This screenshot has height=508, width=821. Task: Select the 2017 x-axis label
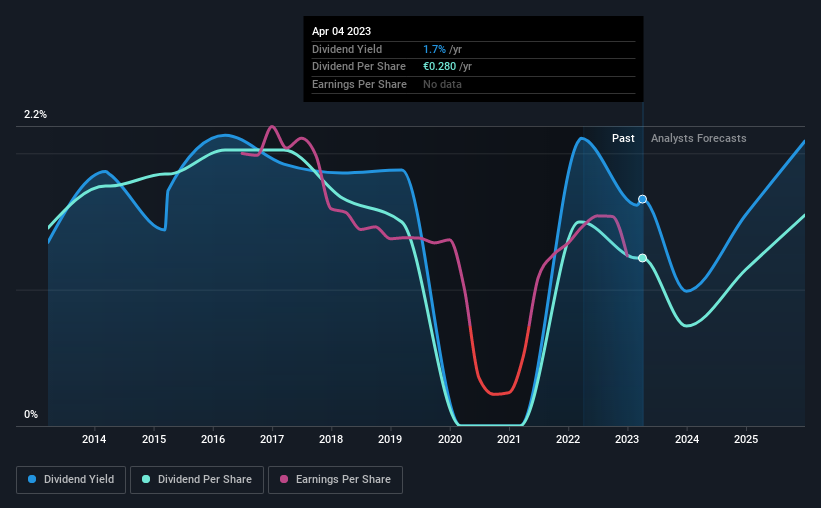(272, 439)
